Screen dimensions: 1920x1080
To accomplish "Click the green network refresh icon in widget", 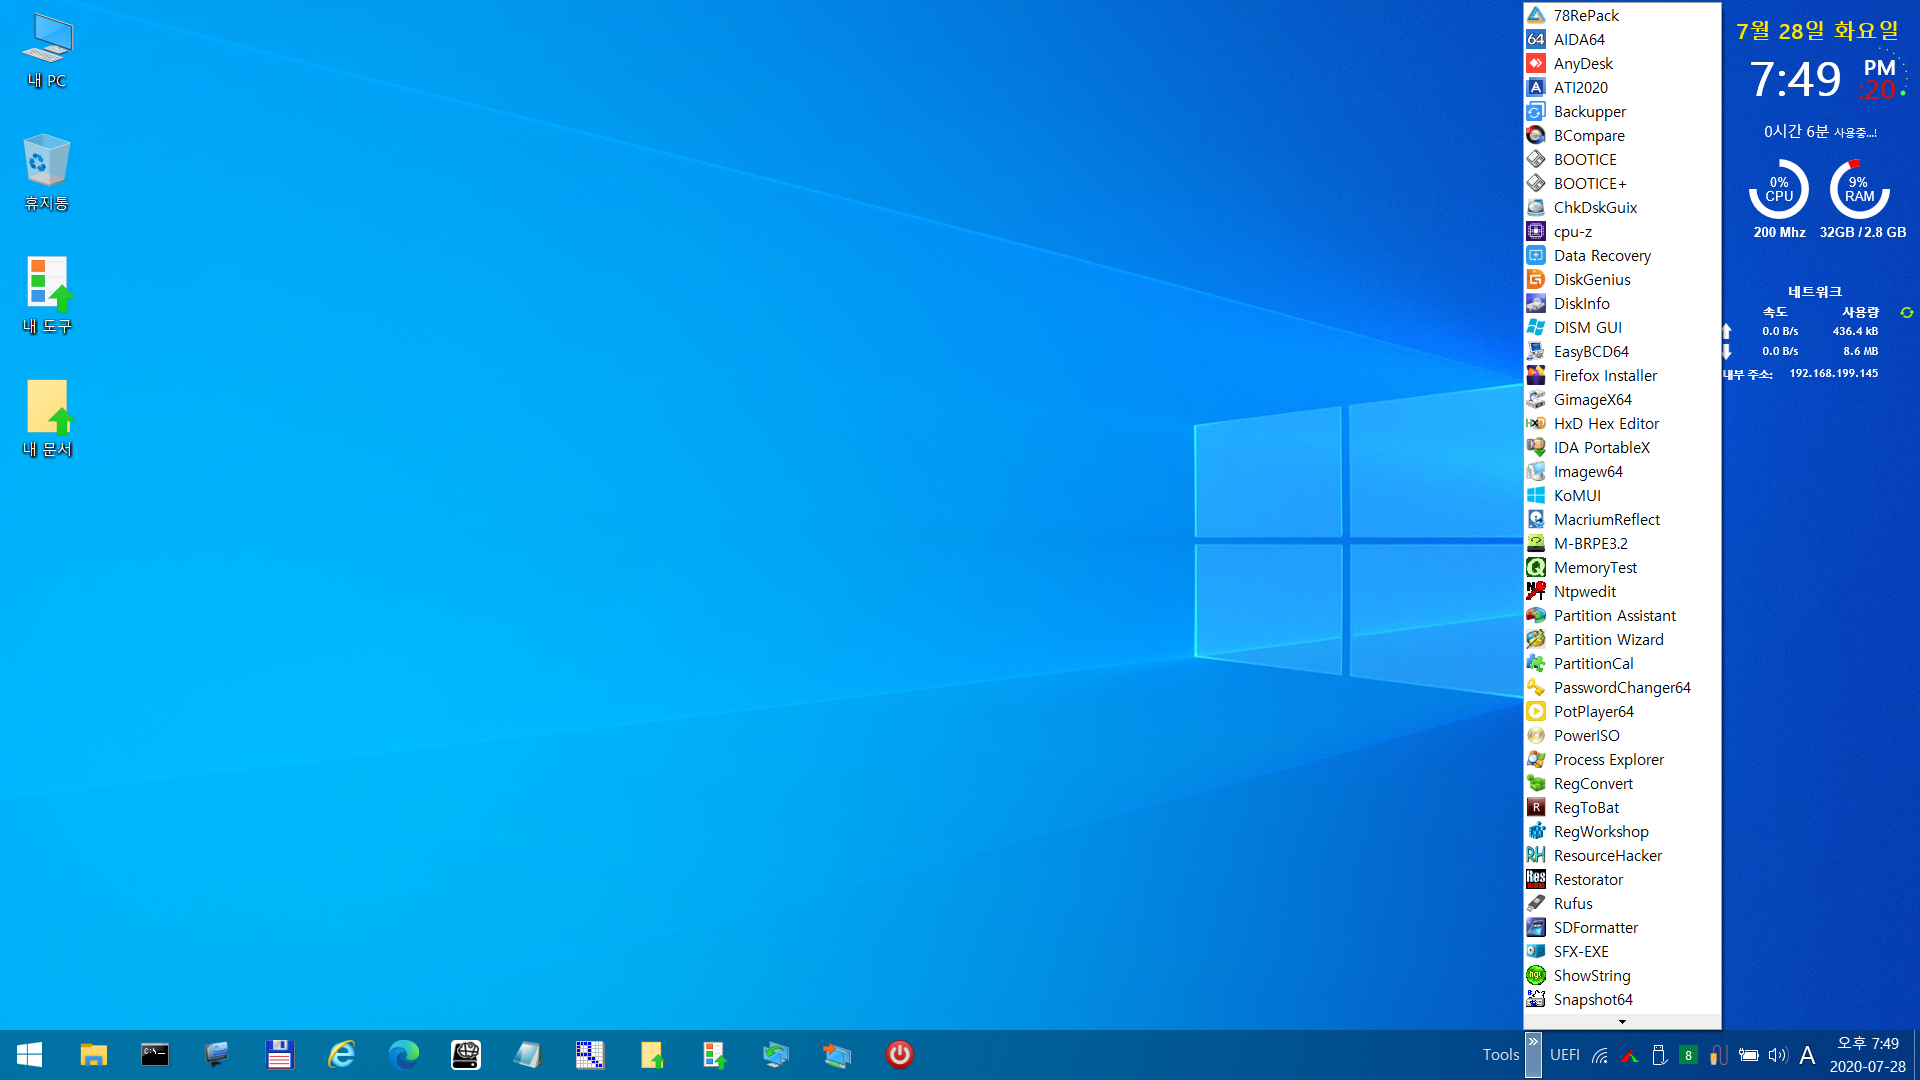I will click(x=1906, y=313).
